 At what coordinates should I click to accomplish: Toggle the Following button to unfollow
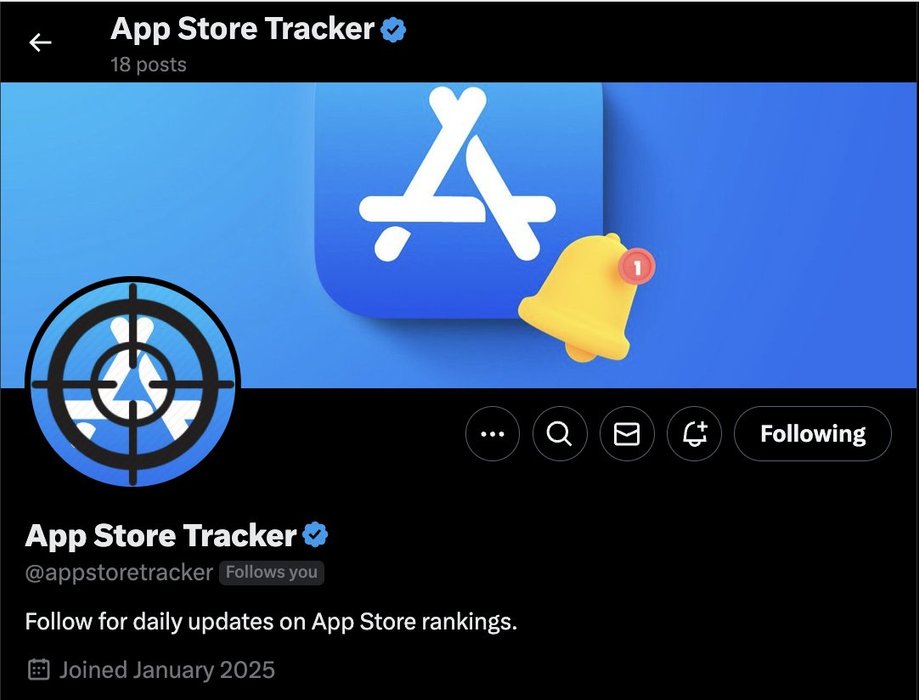pos(812,434)
